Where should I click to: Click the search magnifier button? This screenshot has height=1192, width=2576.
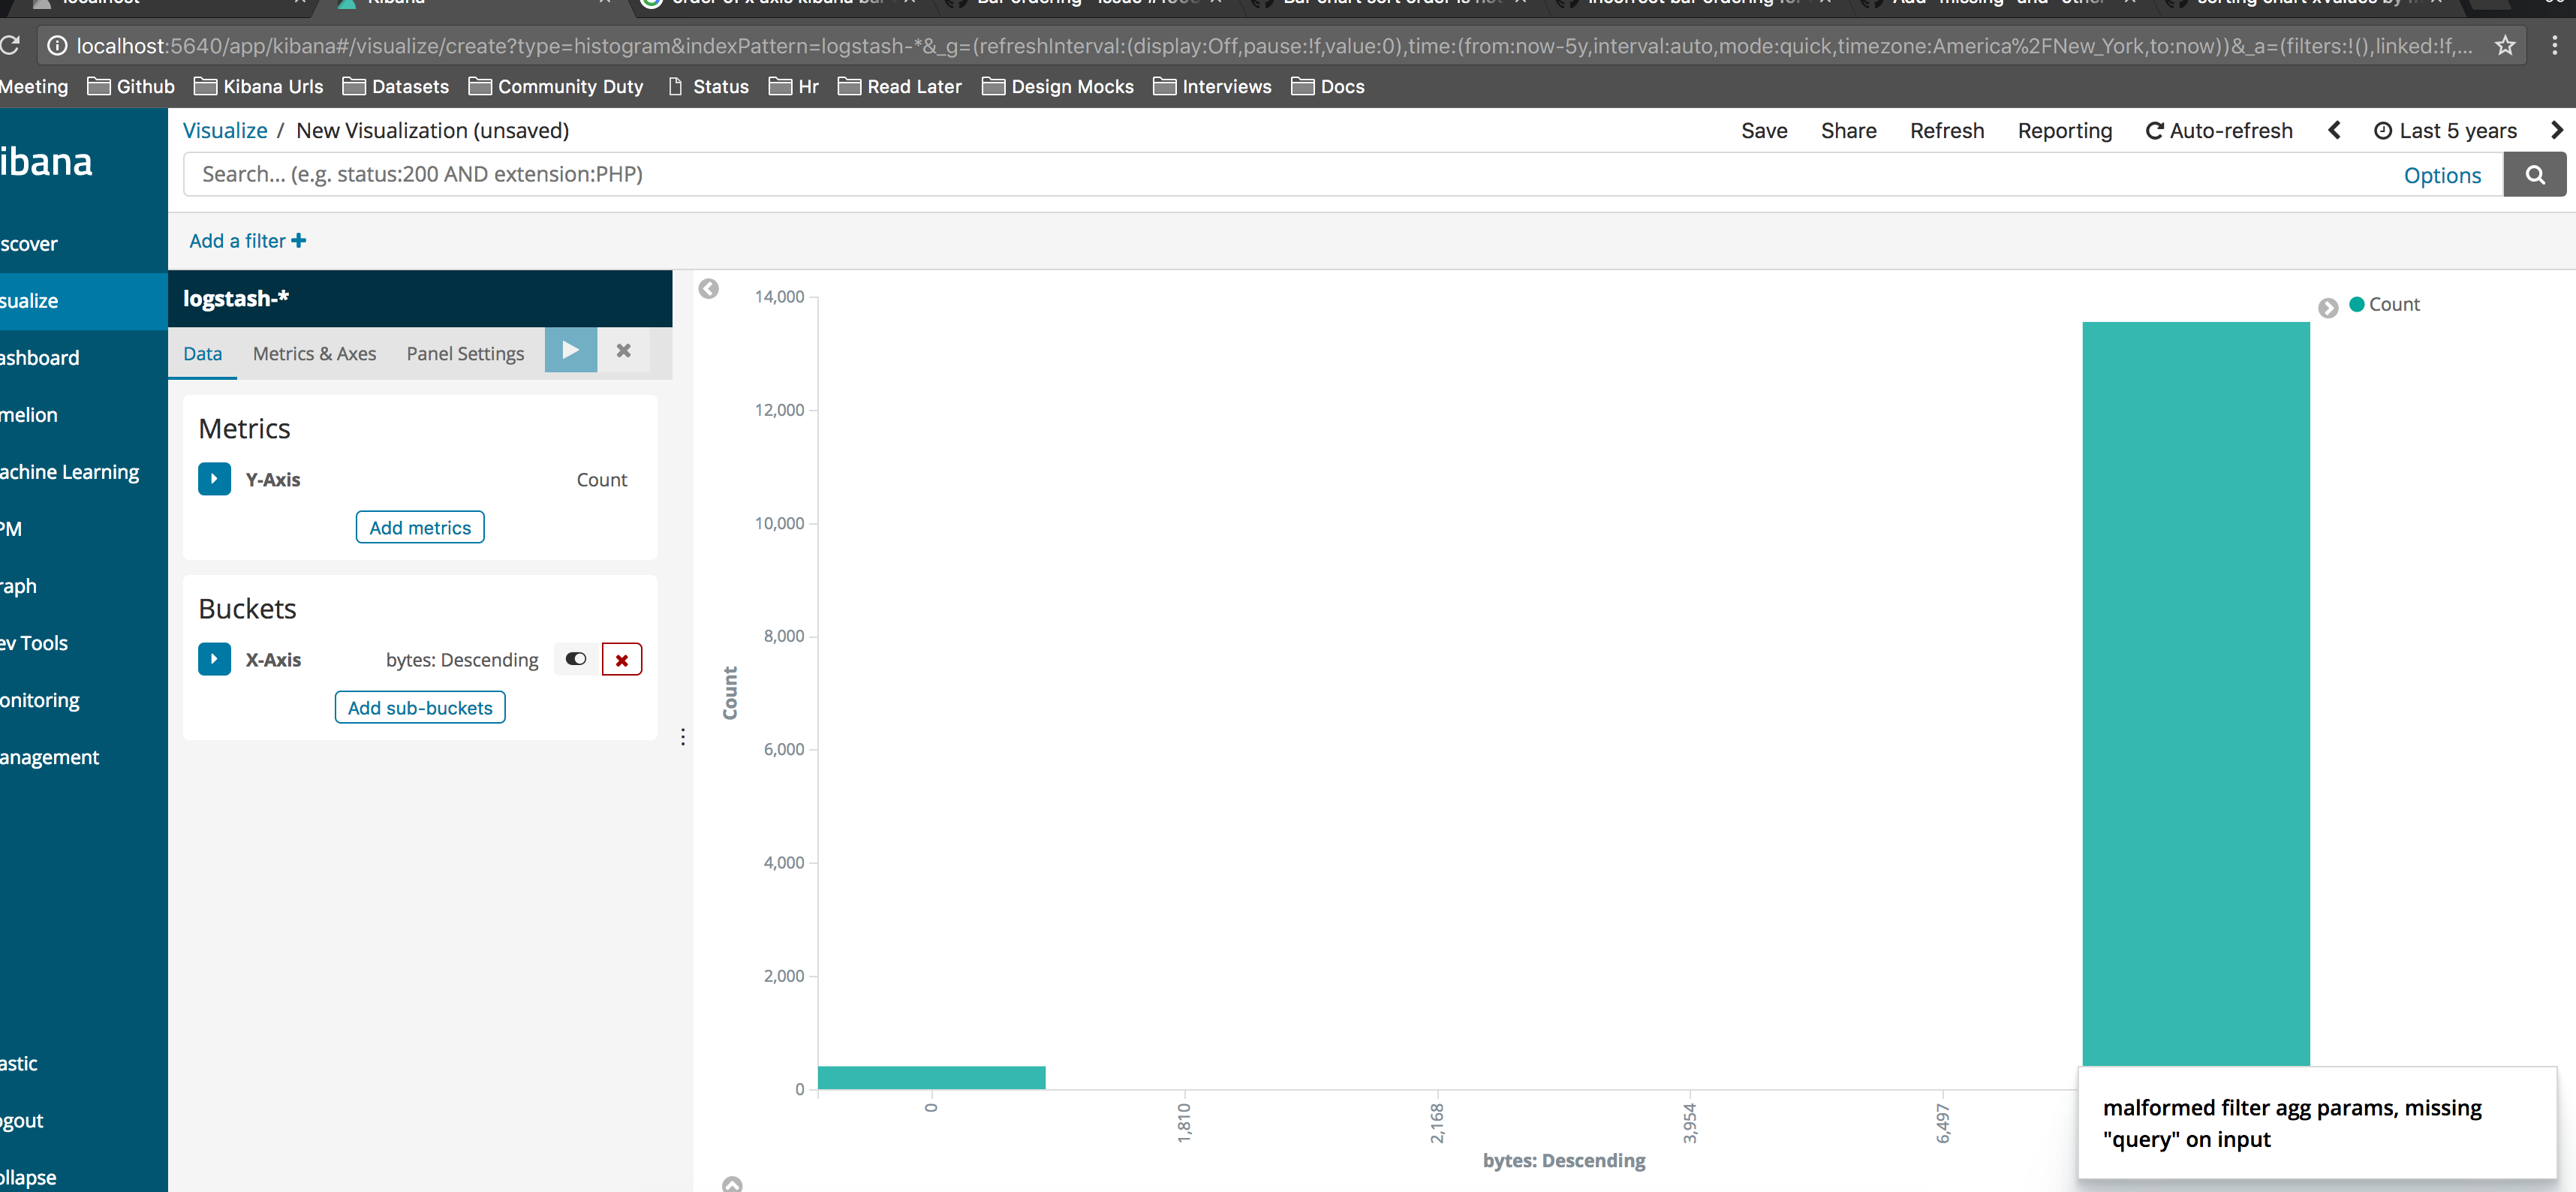pyautogui.click(x=2534, y=175)
